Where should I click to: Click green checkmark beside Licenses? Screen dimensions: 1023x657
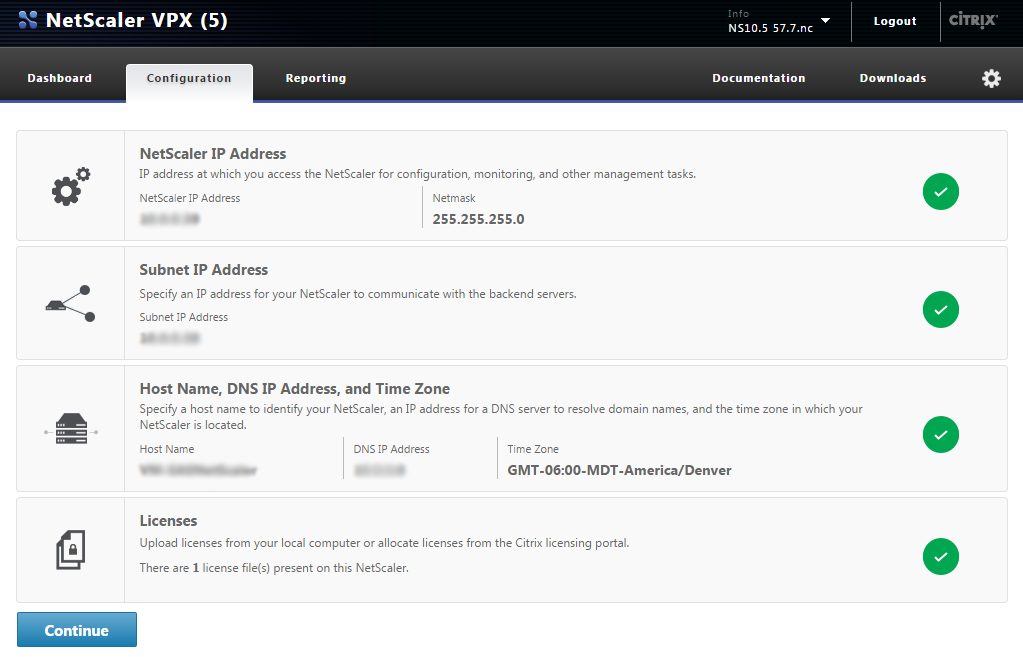[940, 557]
